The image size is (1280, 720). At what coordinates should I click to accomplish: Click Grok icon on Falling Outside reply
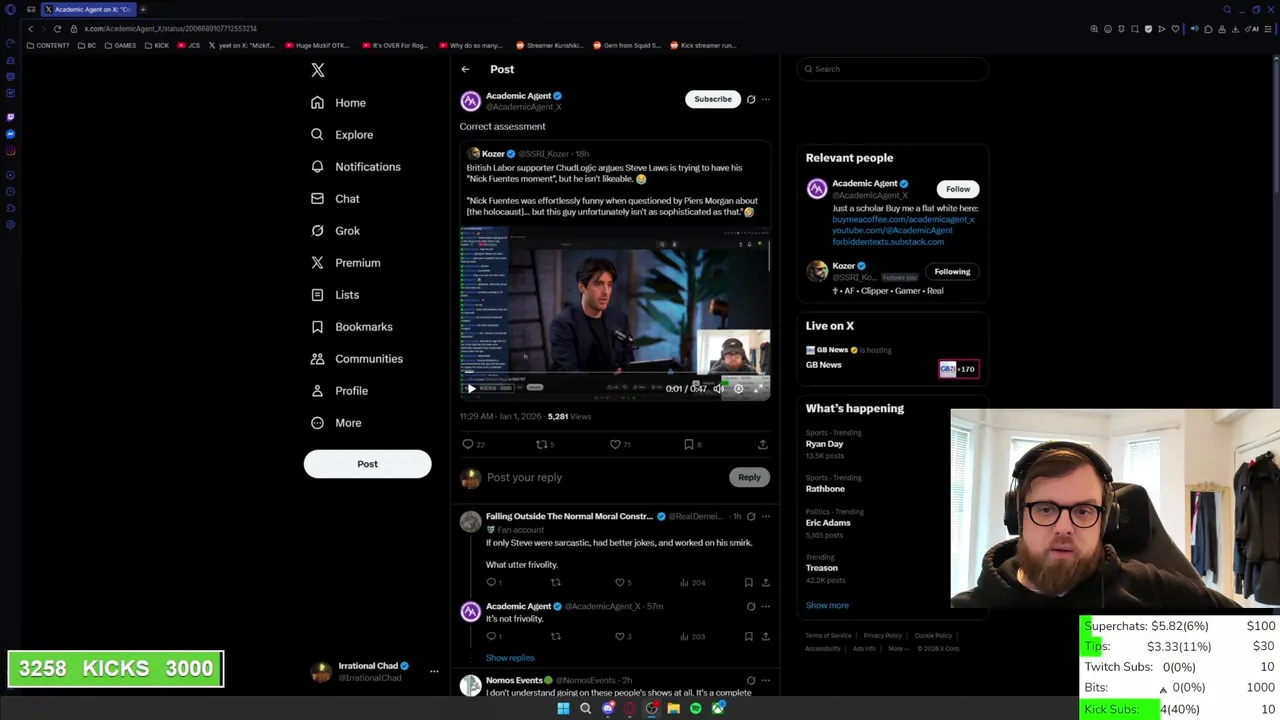coord(751,517)
